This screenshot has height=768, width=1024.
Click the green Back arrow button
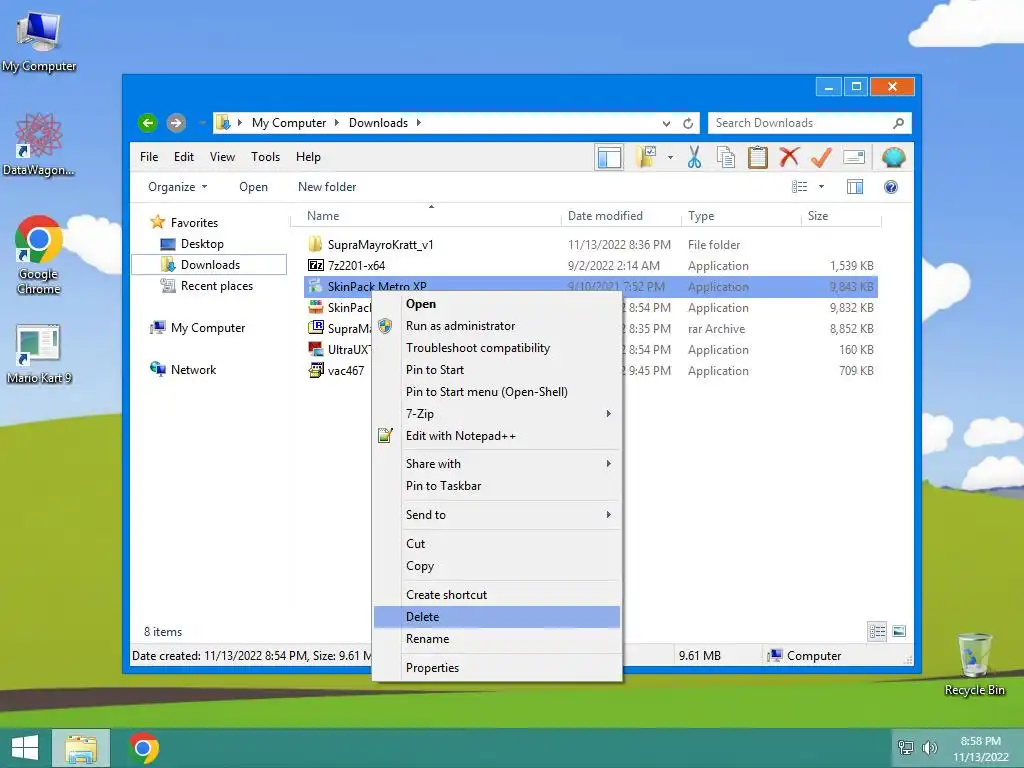(148, 123)
